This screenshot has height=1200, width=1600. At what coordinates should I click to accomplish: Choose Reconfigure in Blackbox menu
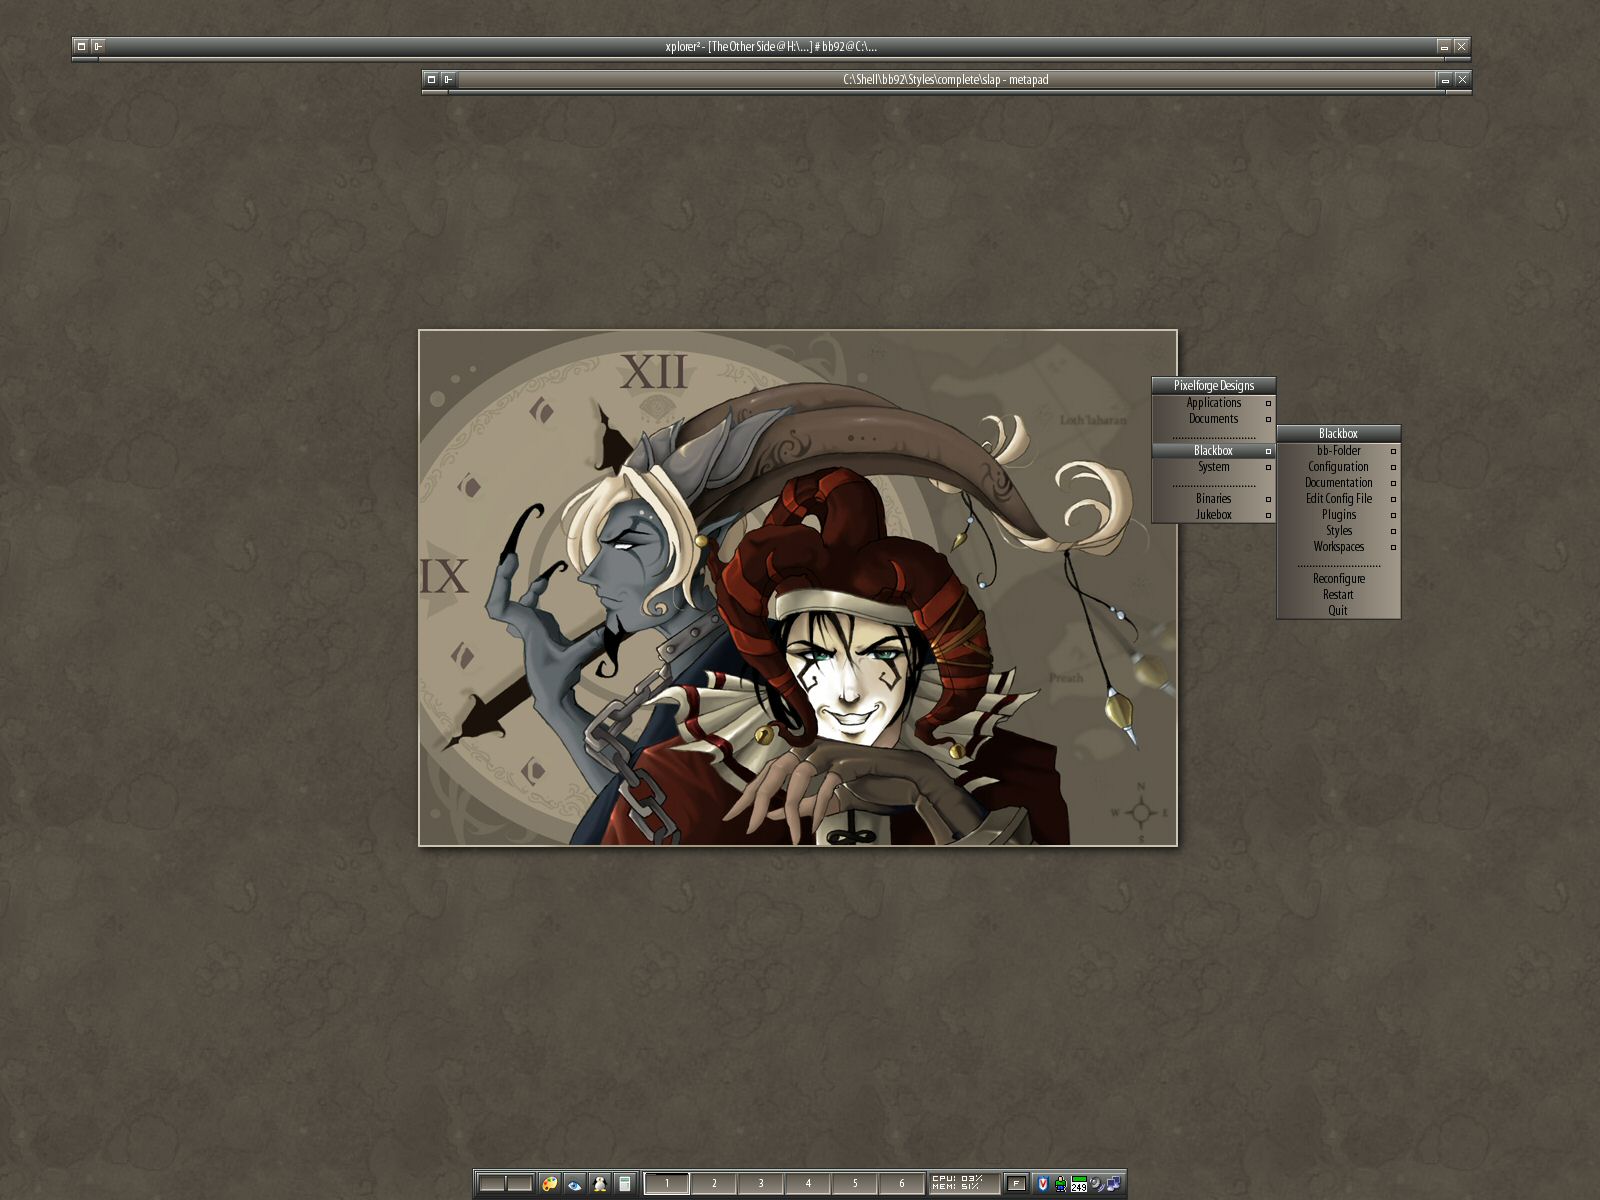(x=1338, y=579)
